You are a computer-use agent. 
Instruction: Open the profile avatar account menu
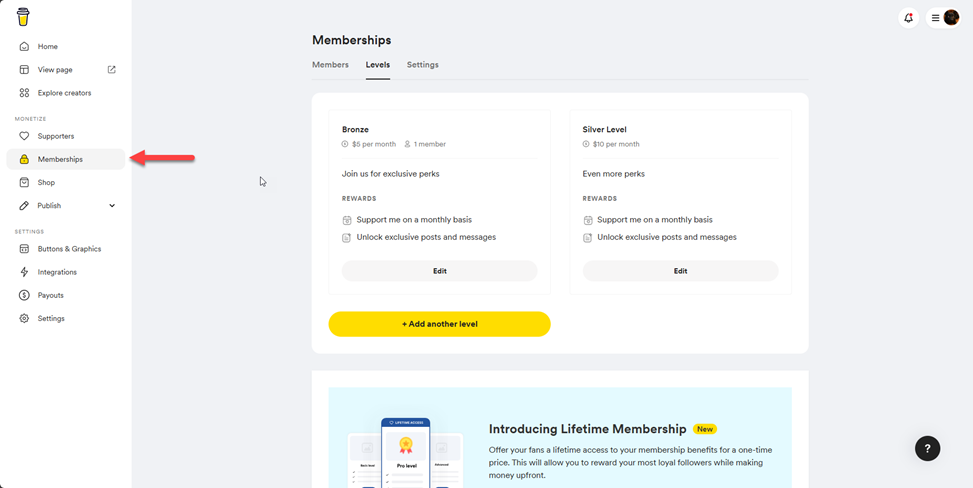point(951,18)
